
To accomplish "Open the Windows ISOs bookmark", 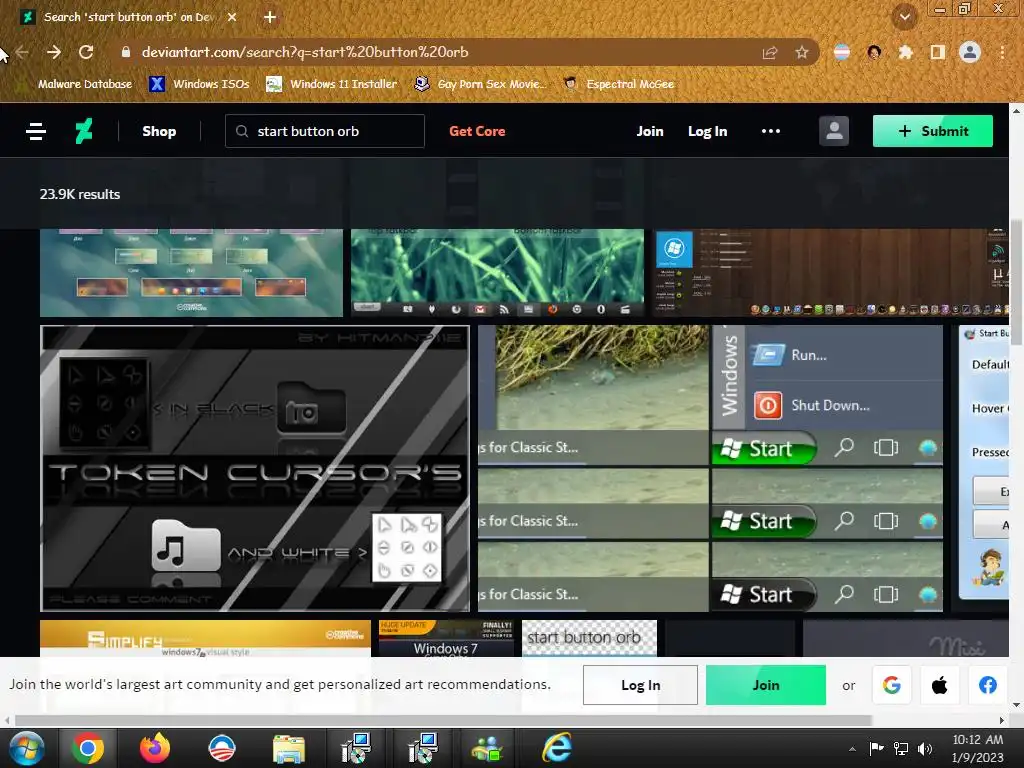I will click(200, 84).
